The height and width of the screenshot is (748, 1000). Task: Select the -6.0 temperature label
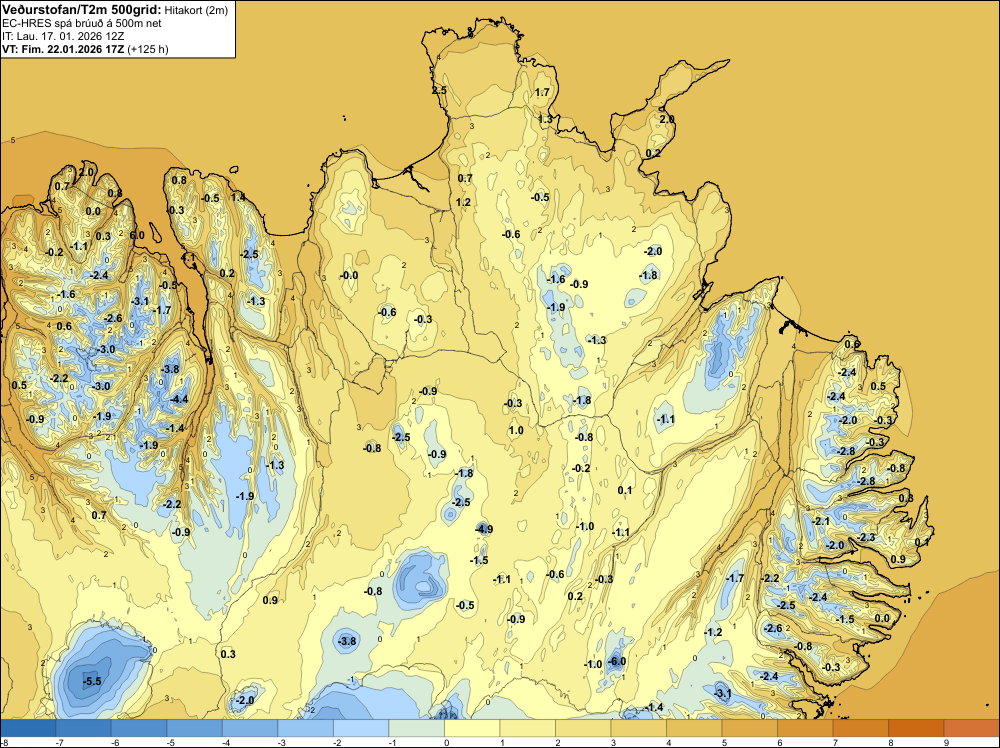617,661
